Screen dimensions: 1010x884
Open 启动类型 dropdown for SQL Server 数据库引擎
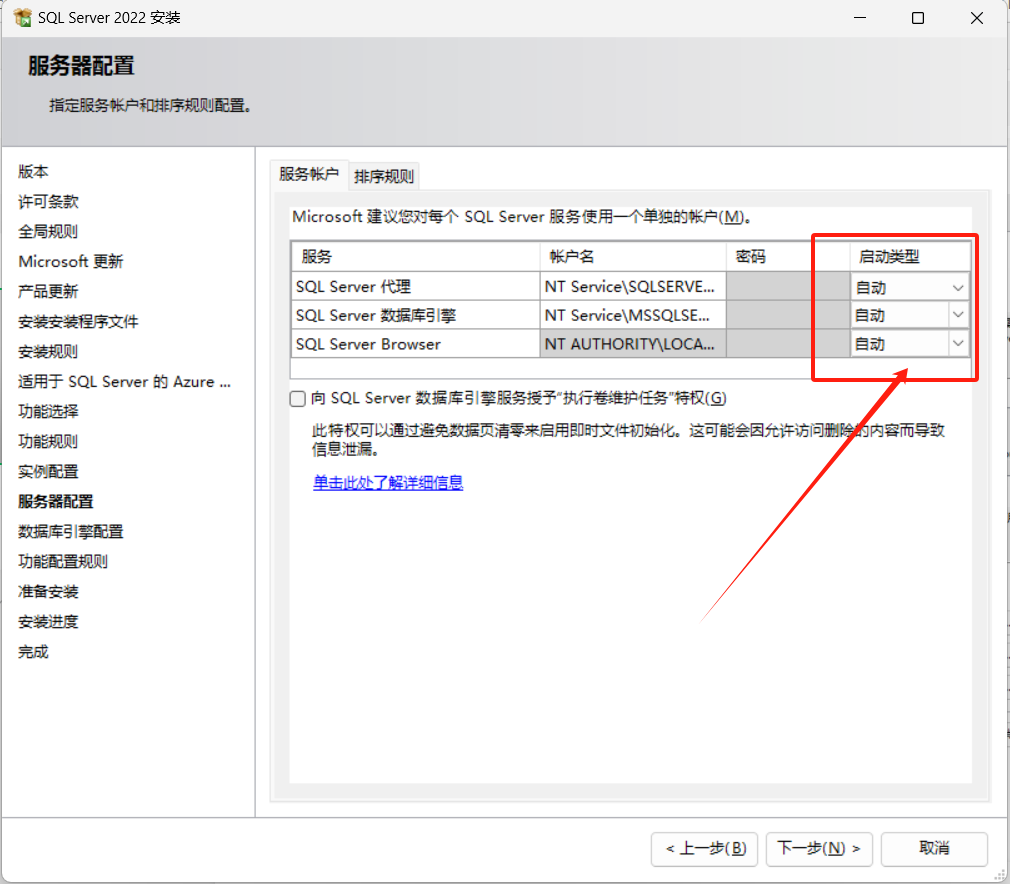tap(958, 315)
